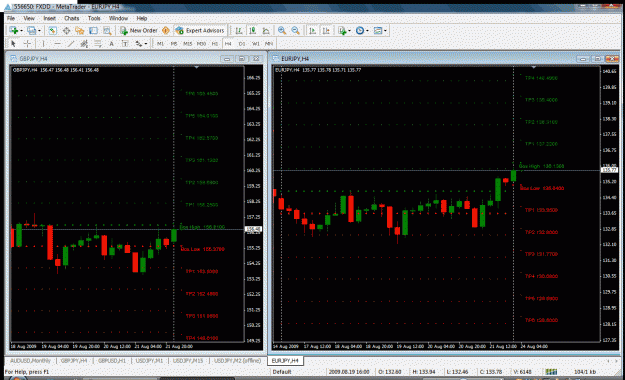Switch to the USDJPY,M1 chart tab
Viewport: 625px width, 380px height.
click(x=149, y=361)
